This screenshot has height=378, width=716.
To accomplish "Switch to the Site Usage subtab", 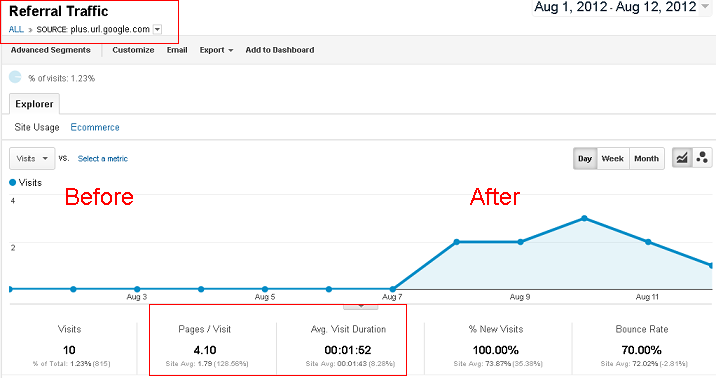I will pos(37,127).
